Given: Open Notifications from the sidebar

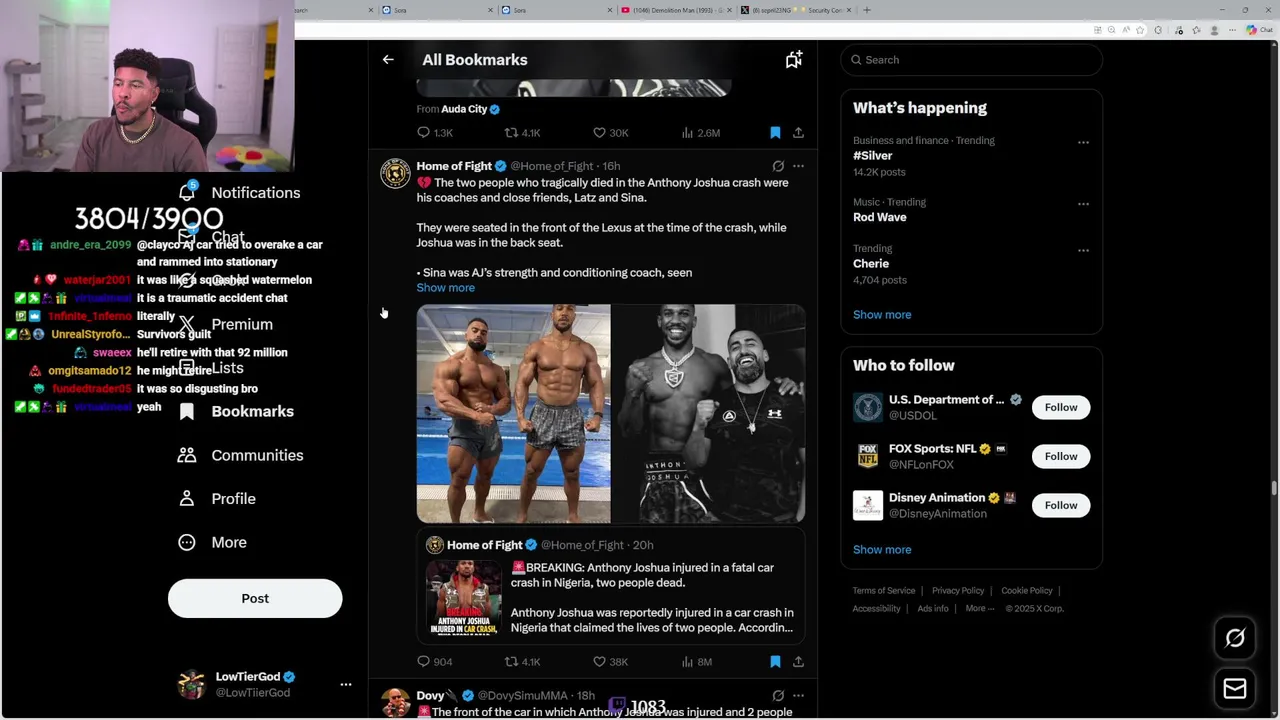Looking at the screenshot, I should [x=240, y=192].
